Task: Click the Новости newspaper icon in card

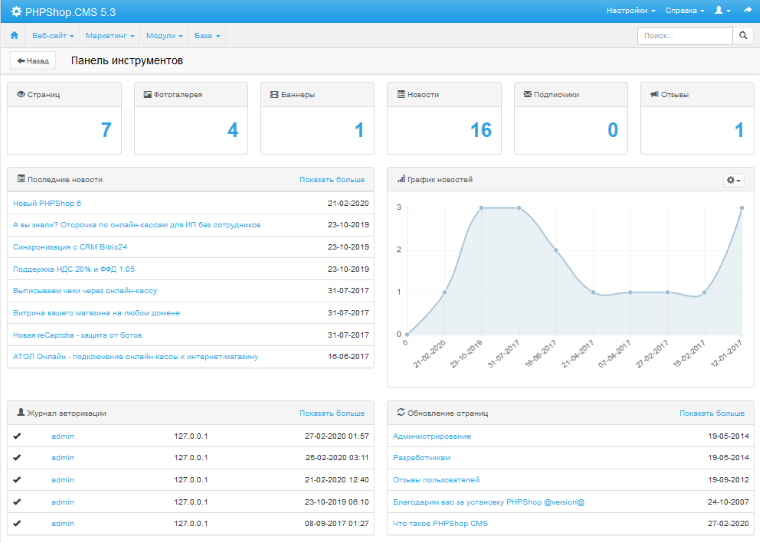Action: tap(401, 94)
